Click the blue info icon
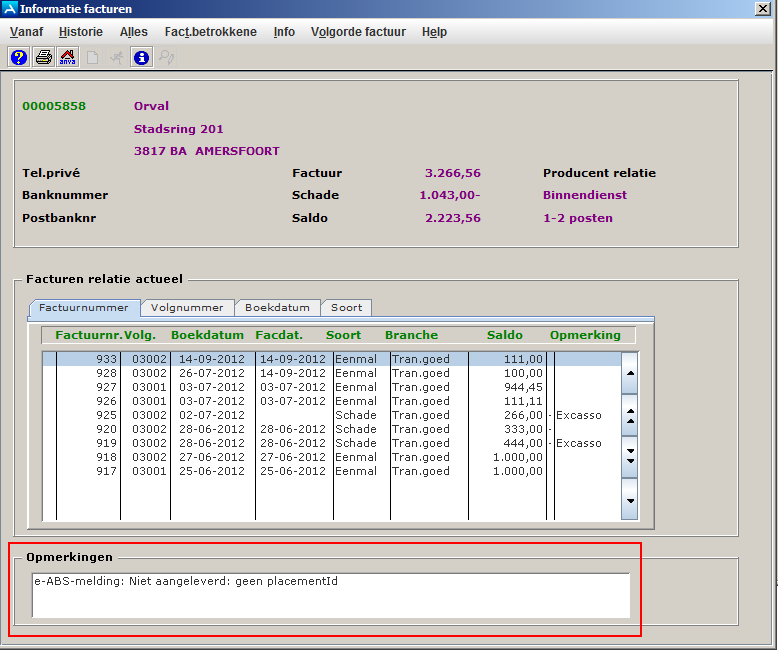The width and height of the screenshot is (778, 651). tap(141, 58)
